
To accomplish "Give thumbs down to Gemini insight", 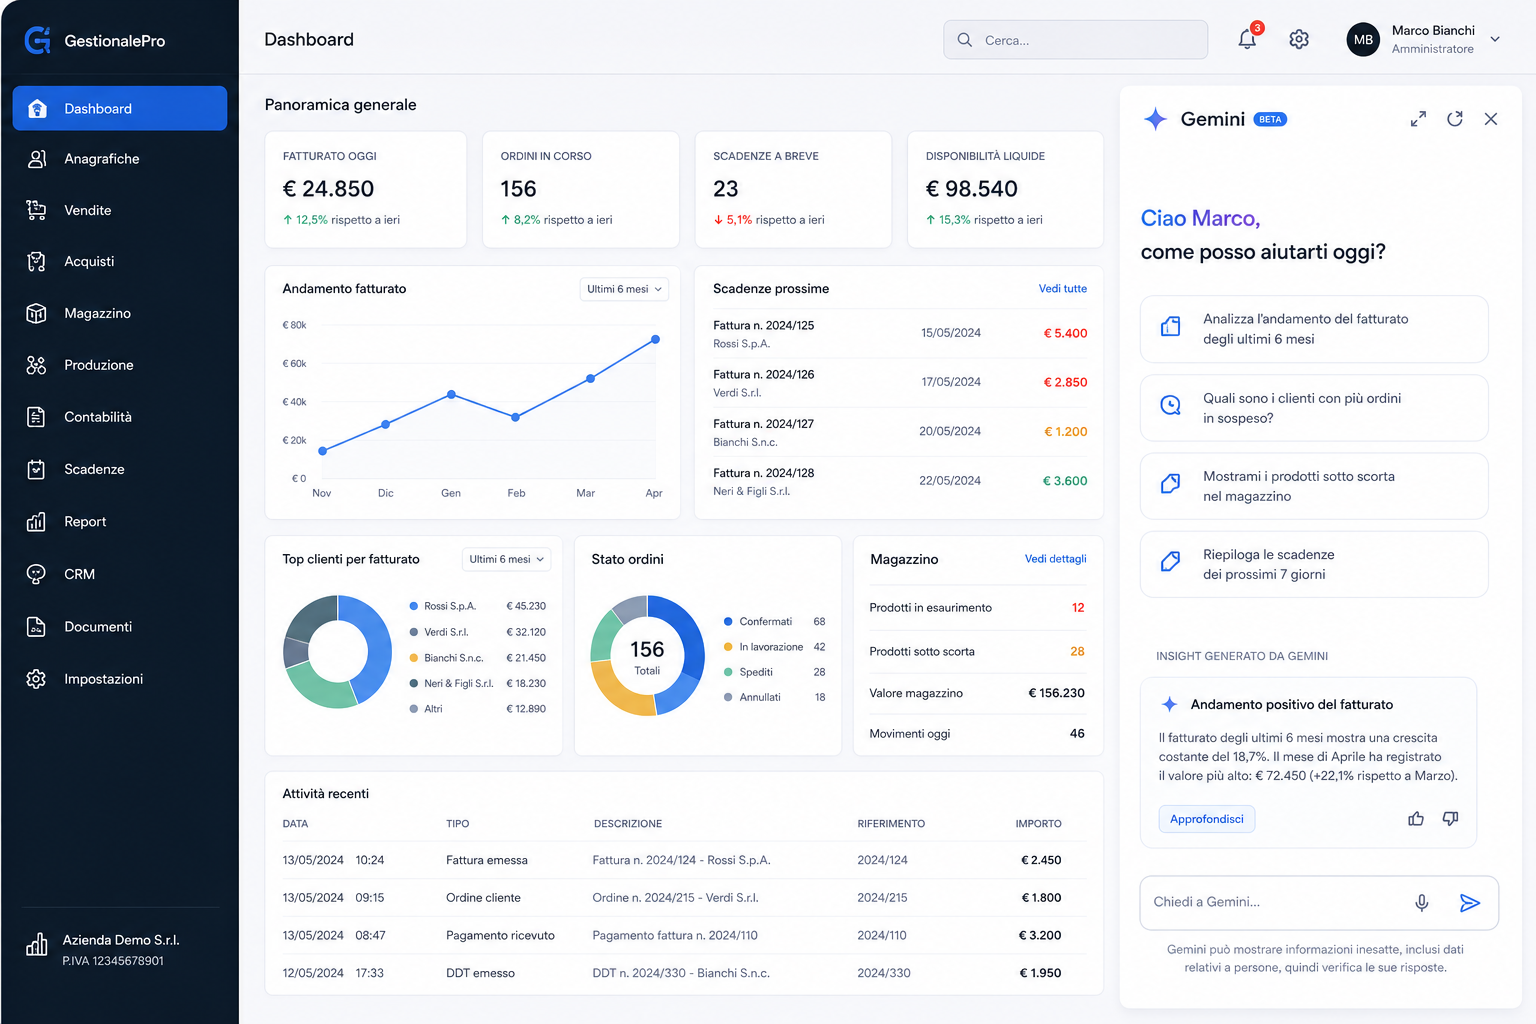I will click(1450, 819).
